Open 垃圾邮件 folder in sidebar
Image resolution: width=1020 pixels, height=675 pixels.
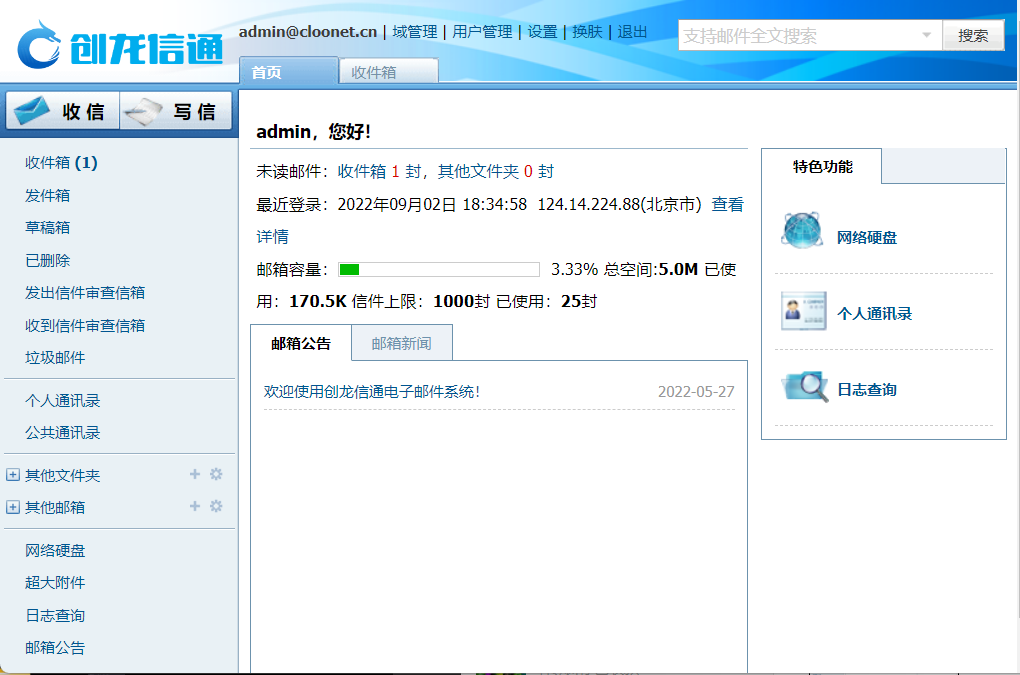click(55, 357)
